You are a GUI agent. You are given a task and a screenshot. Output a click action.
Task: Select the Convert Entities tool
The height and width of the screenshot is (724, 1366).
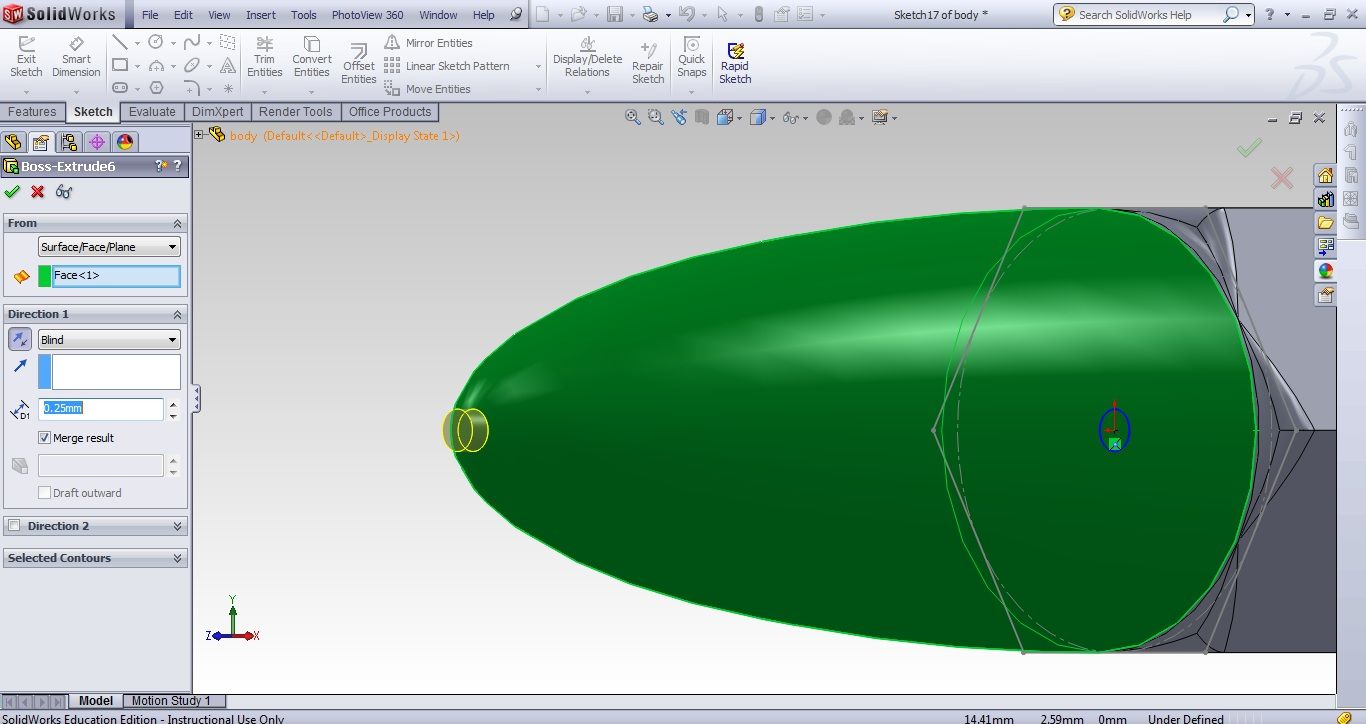(x=311, y=56)
